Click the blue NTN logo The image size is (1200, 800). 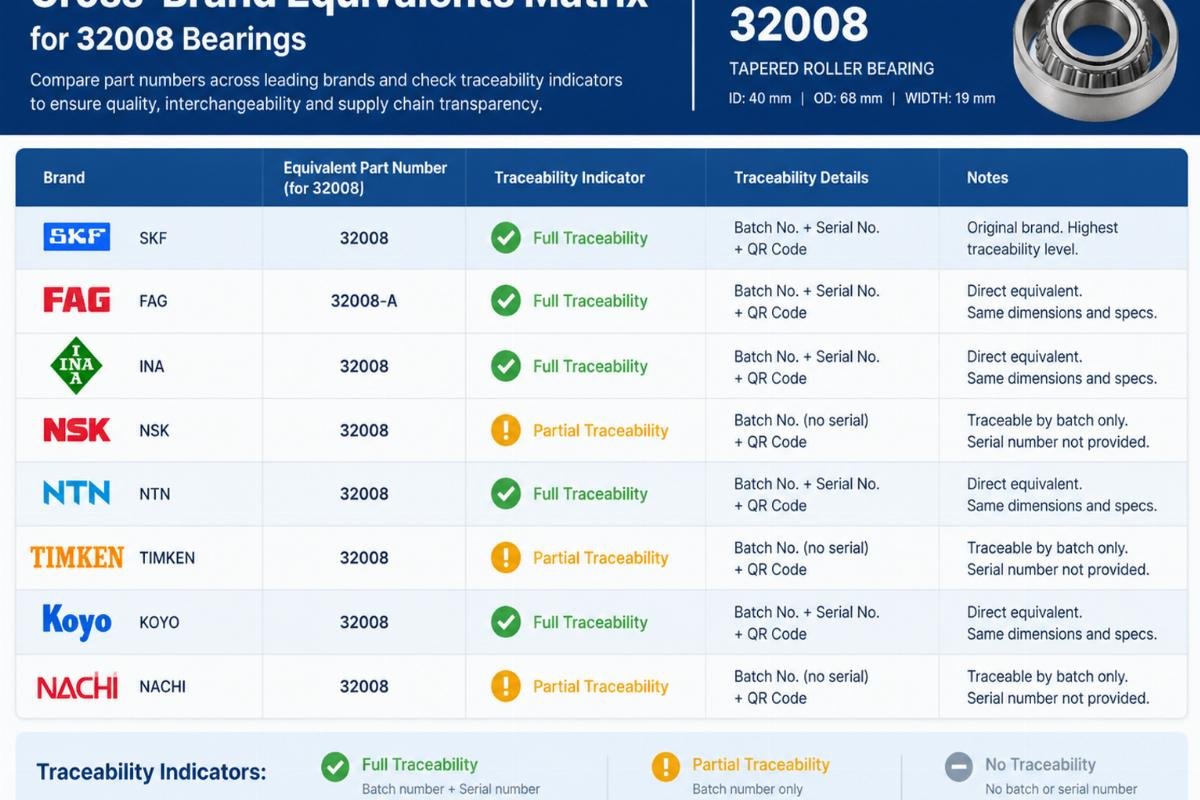(x=77, y=493)
